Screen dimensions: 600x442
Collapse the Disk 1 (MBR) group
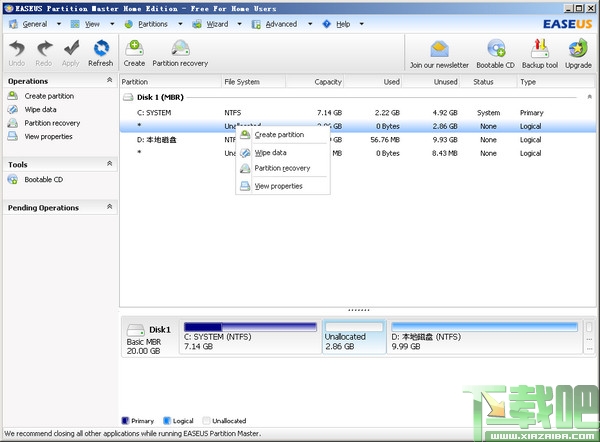589,97
